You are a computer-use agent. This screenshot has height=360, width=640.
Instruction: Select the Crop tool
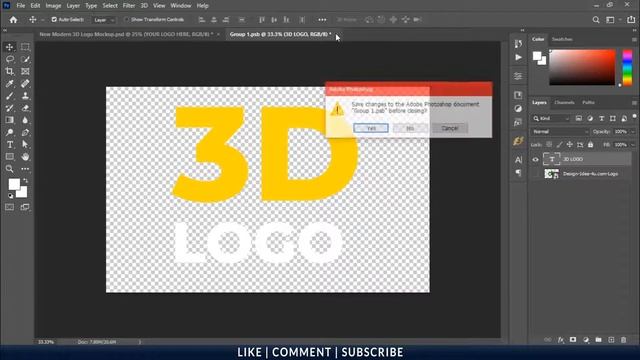pyautogui.click(x=9, y=71)
